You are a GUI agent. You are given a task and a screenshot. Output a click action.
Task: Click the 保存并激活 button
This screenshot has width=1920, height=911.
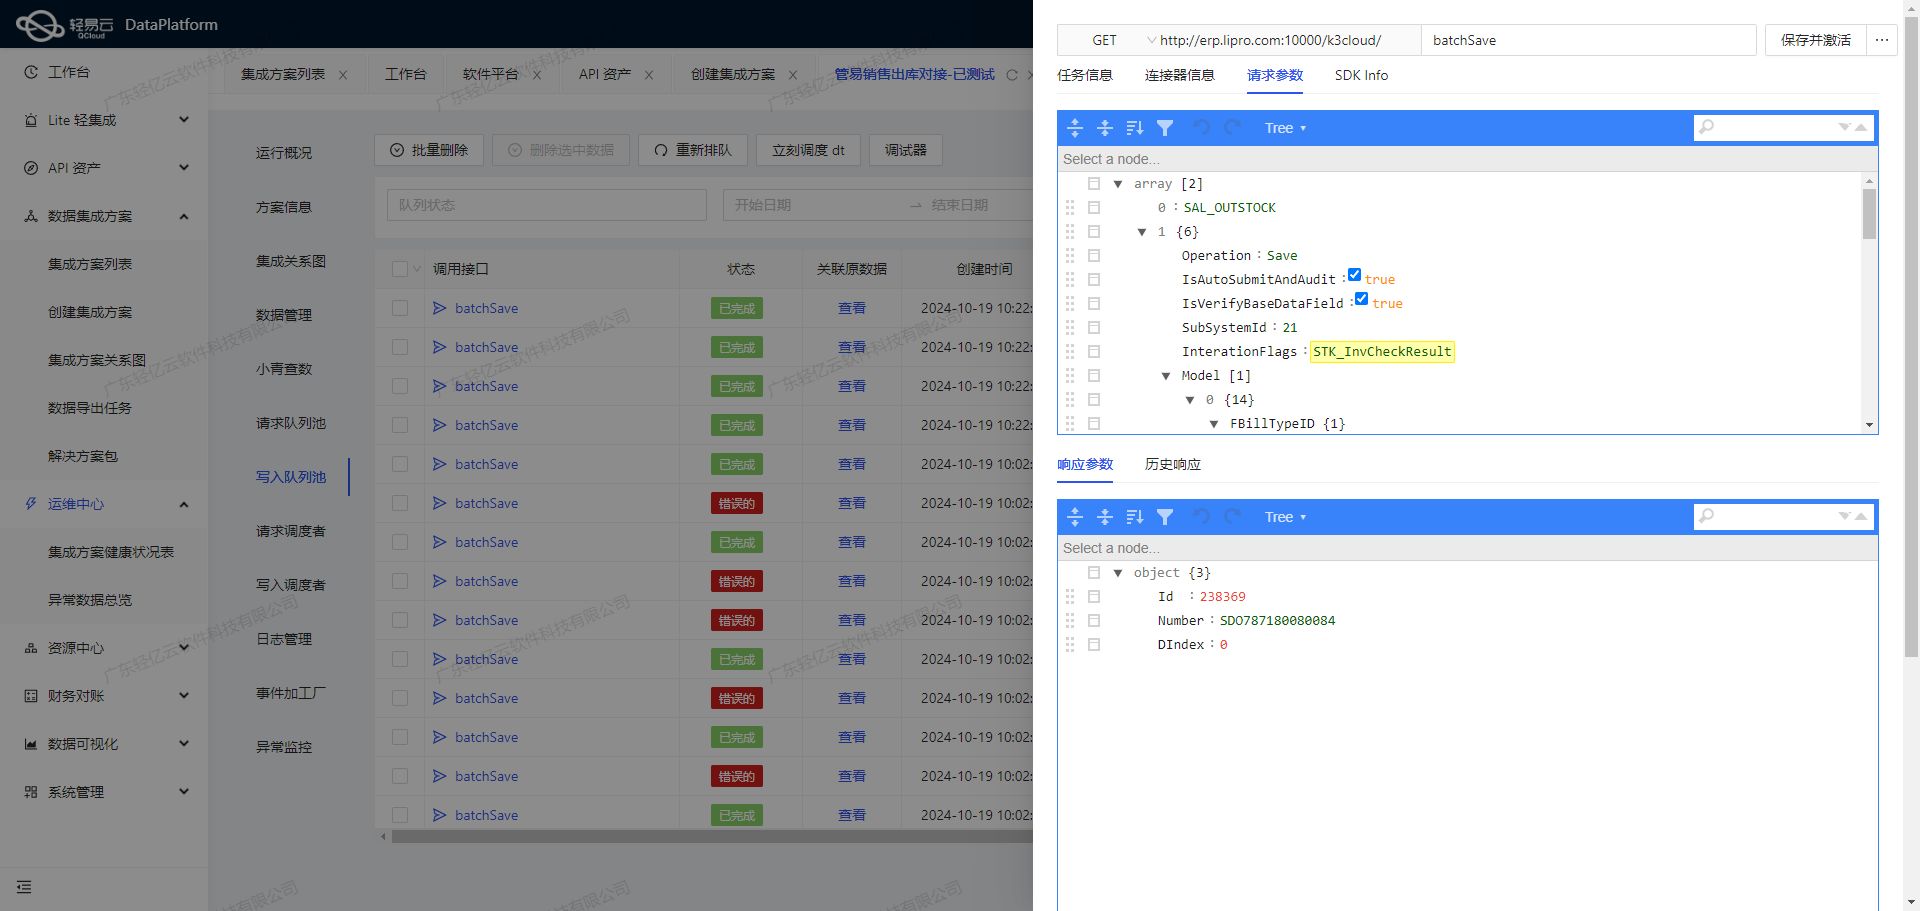tap(1815, 40)
